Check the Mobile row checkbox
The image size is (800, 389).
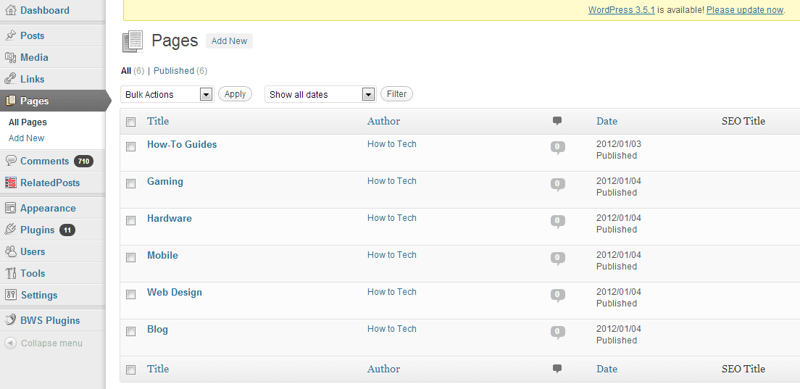tap(131, 257)
